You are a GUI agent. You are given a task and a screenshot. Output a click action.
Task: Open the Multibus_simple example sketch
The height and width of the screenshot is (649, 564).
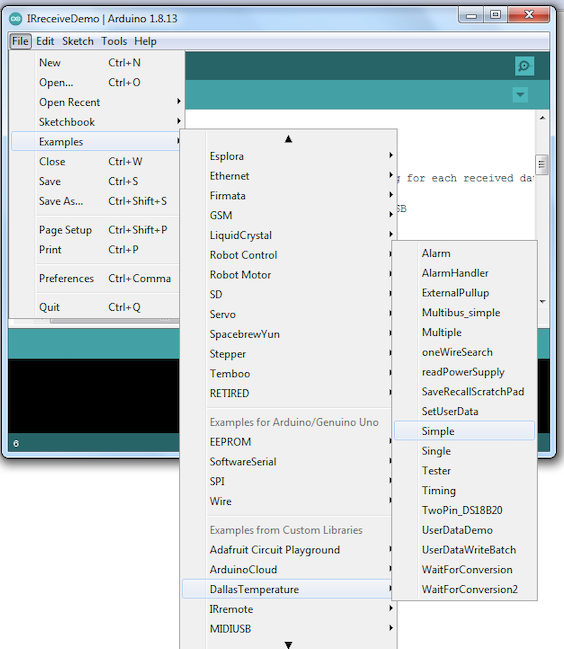465,312
